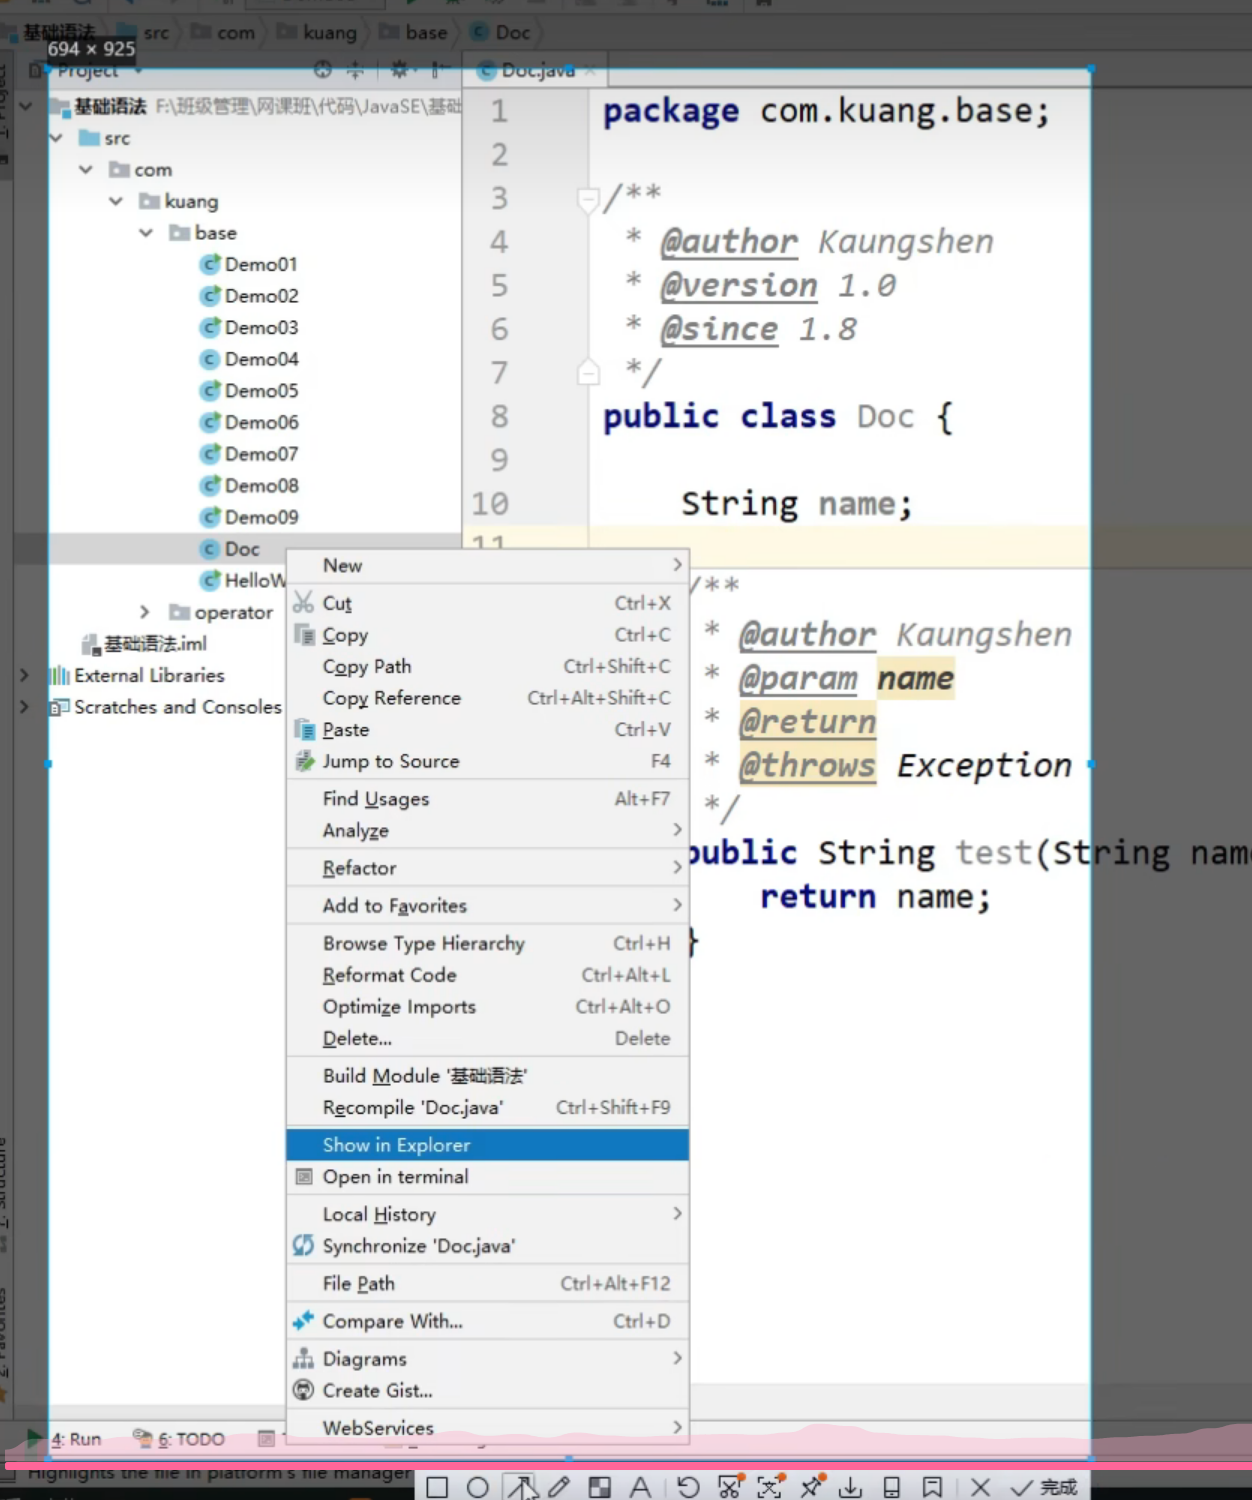Screen dimensions: 1252x1500
Task: Open the 4: Run tool window
Action: 65,1439
